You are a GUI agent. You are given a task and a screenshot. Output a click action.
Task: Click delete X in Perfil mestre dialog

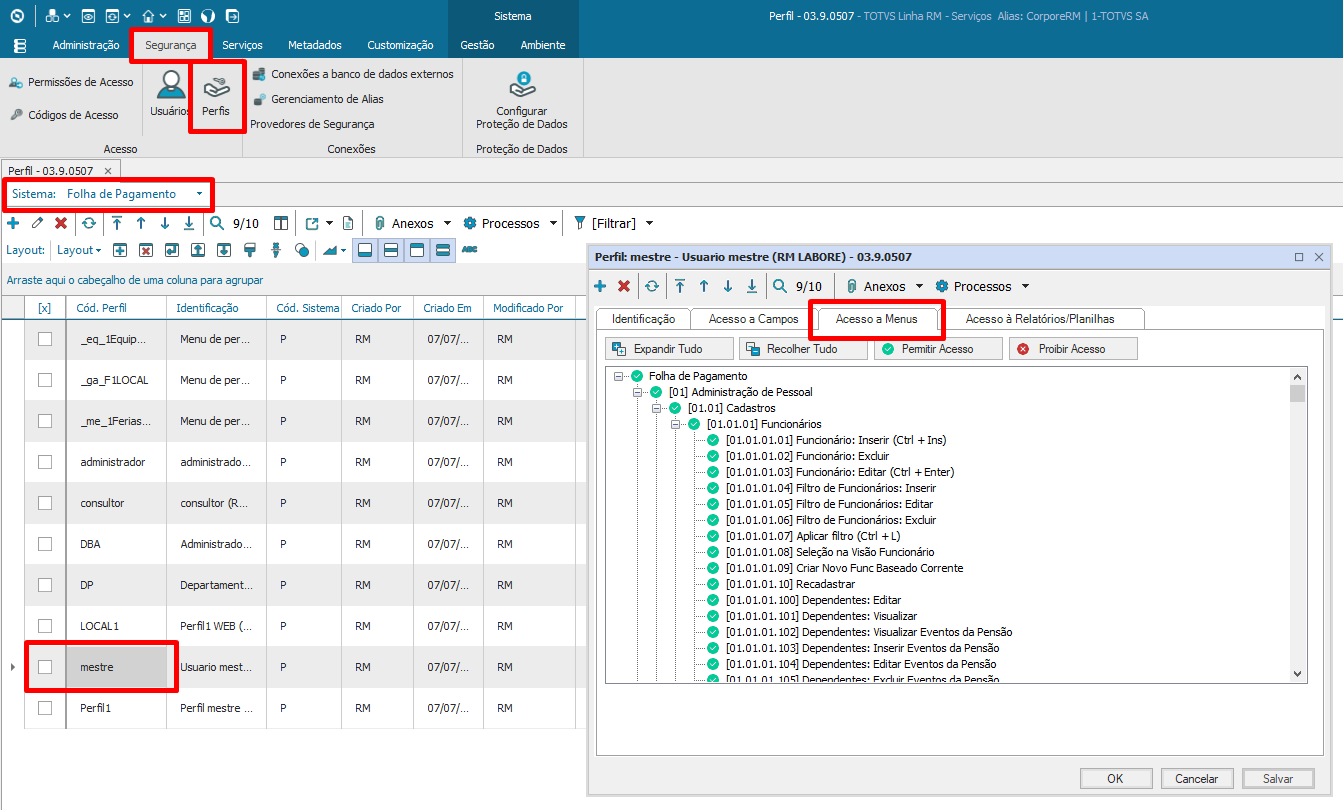pos(624,286)
